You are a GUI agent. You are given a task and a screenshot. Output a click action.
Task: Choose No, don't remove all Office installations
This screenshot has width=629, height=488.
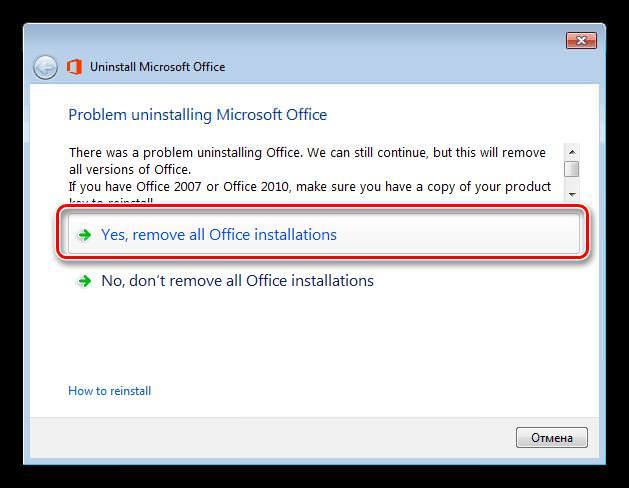click(237, 281)
